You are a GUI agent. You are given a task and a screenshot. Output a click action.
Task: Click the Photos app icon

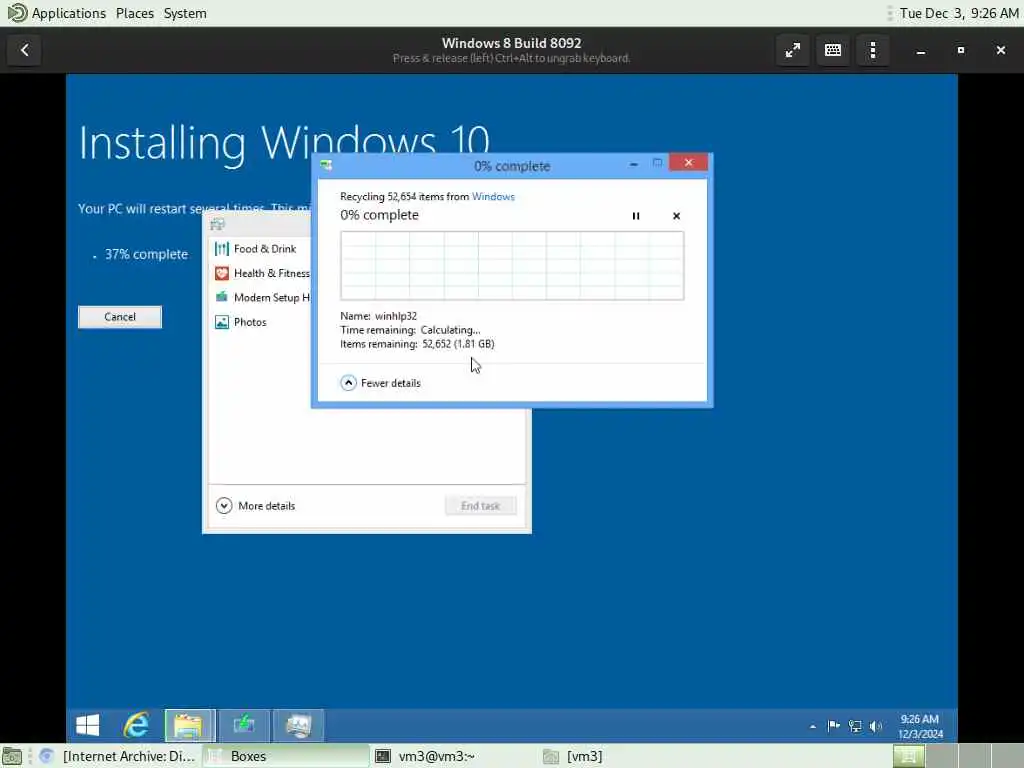point(222,322)
